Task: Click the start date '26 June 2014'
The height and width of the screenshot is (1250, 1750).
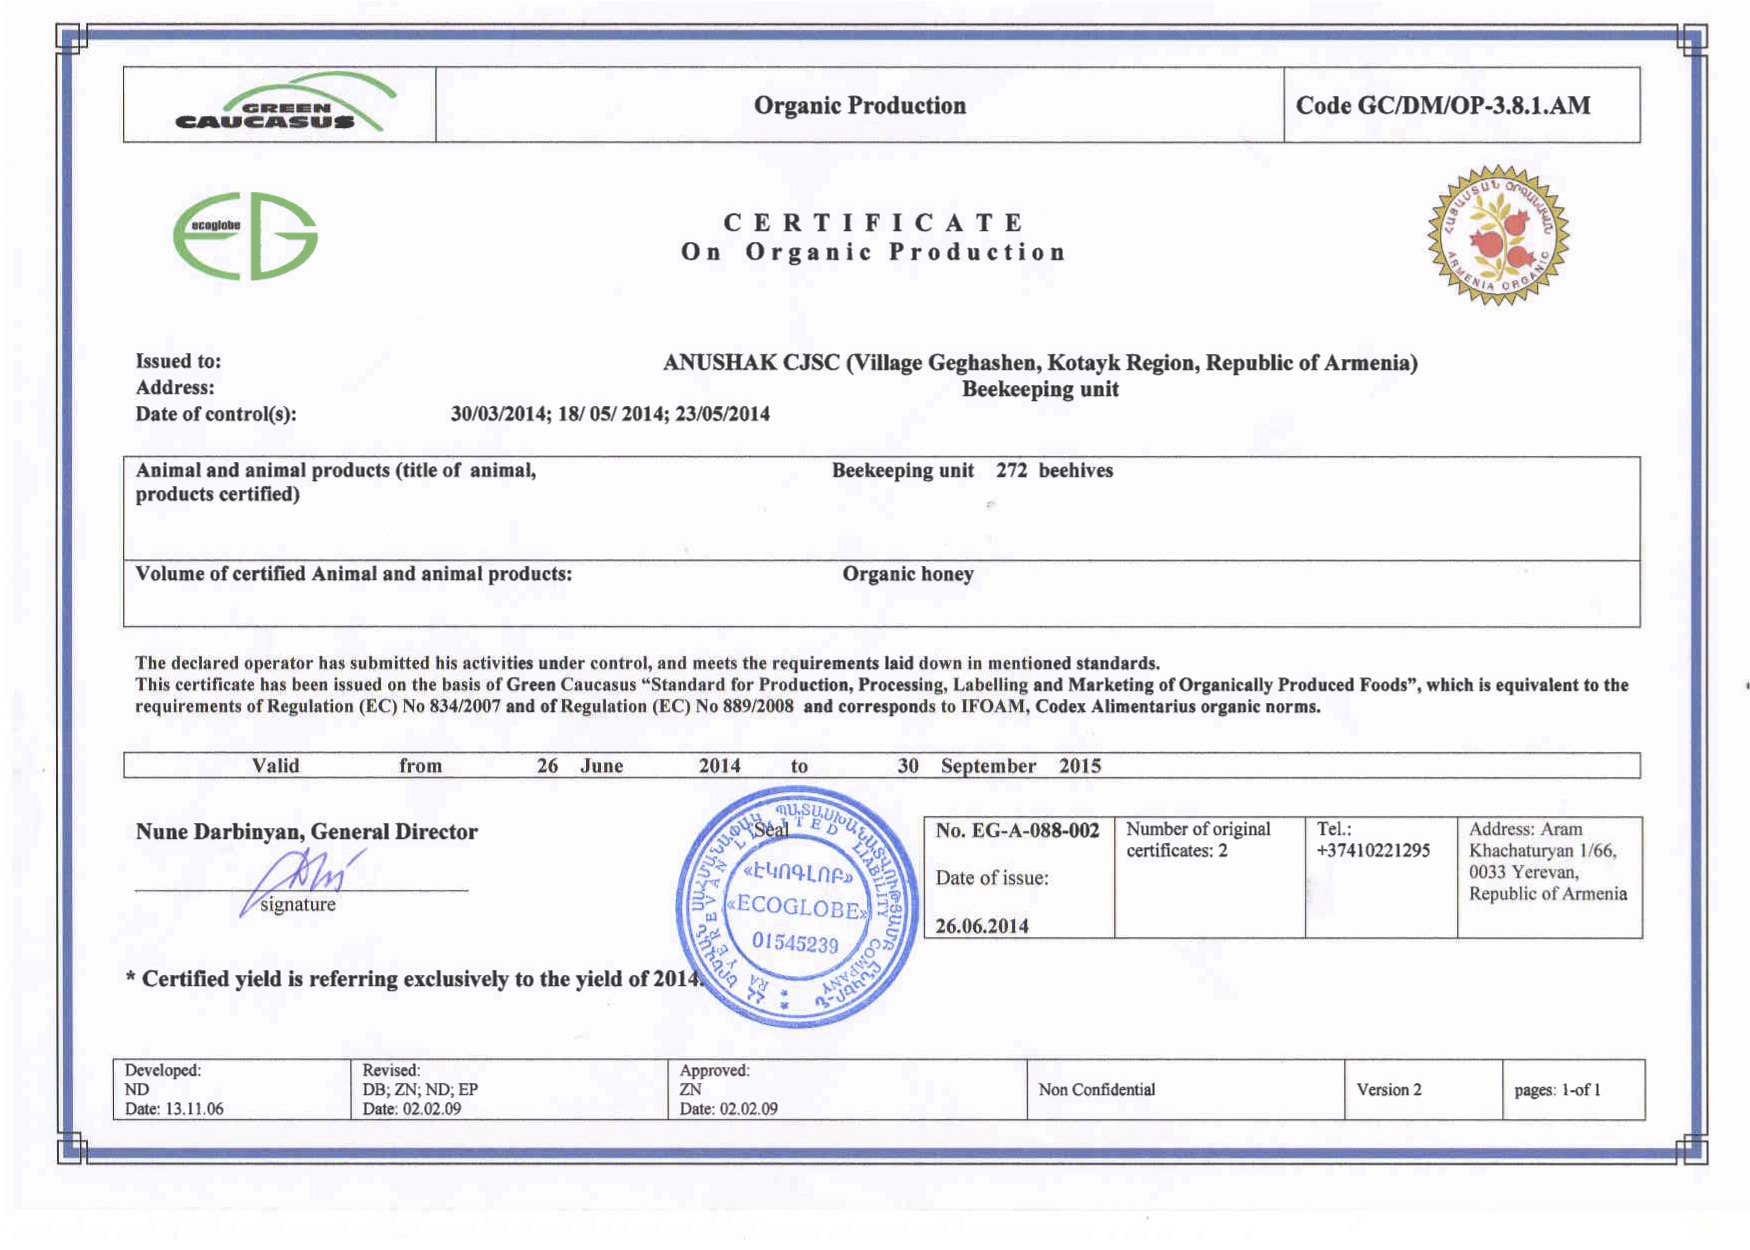Action: click(x=638, y=766)
